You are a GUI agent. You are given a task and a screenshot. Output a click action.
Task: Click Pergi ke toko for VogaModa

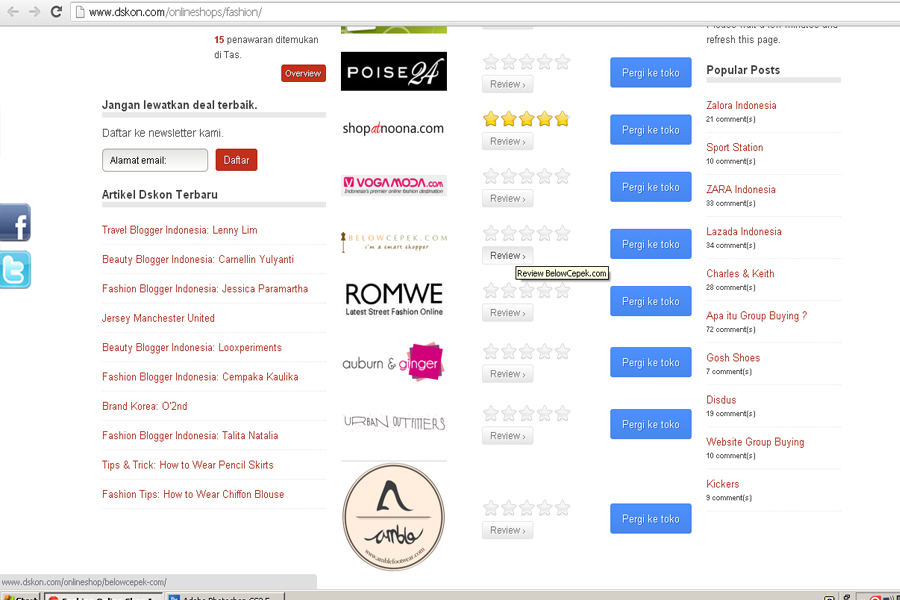(651, 187)
